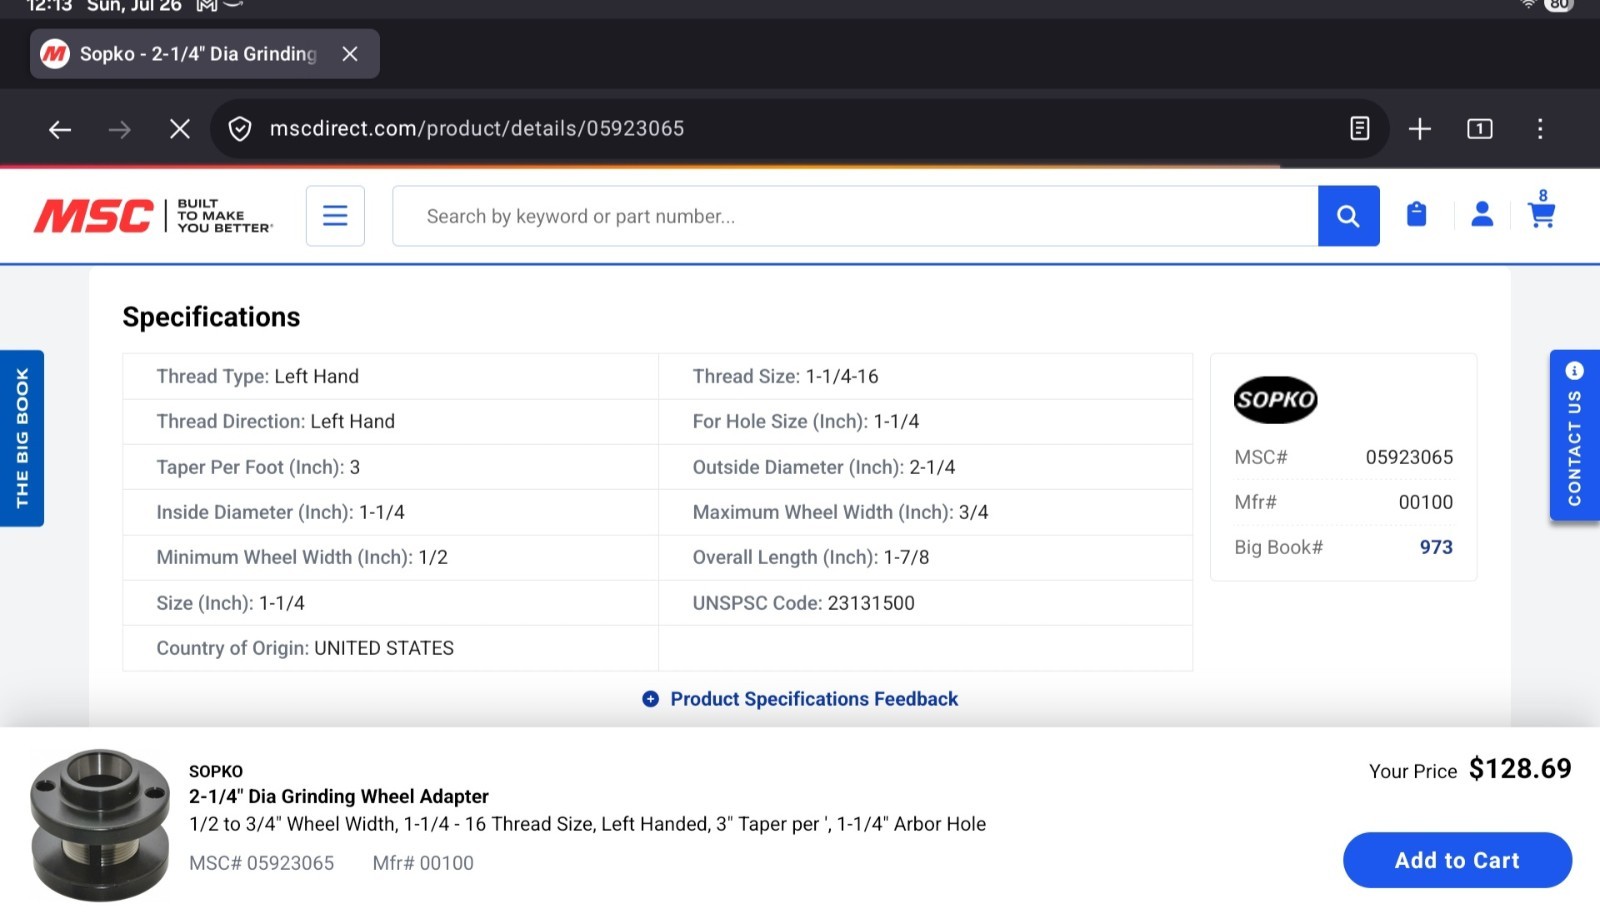This screenshot has height=919, width=1600.
Task: Select the Sopko 2-1/4" Dia Grinding tab
Action: [205, 54]
